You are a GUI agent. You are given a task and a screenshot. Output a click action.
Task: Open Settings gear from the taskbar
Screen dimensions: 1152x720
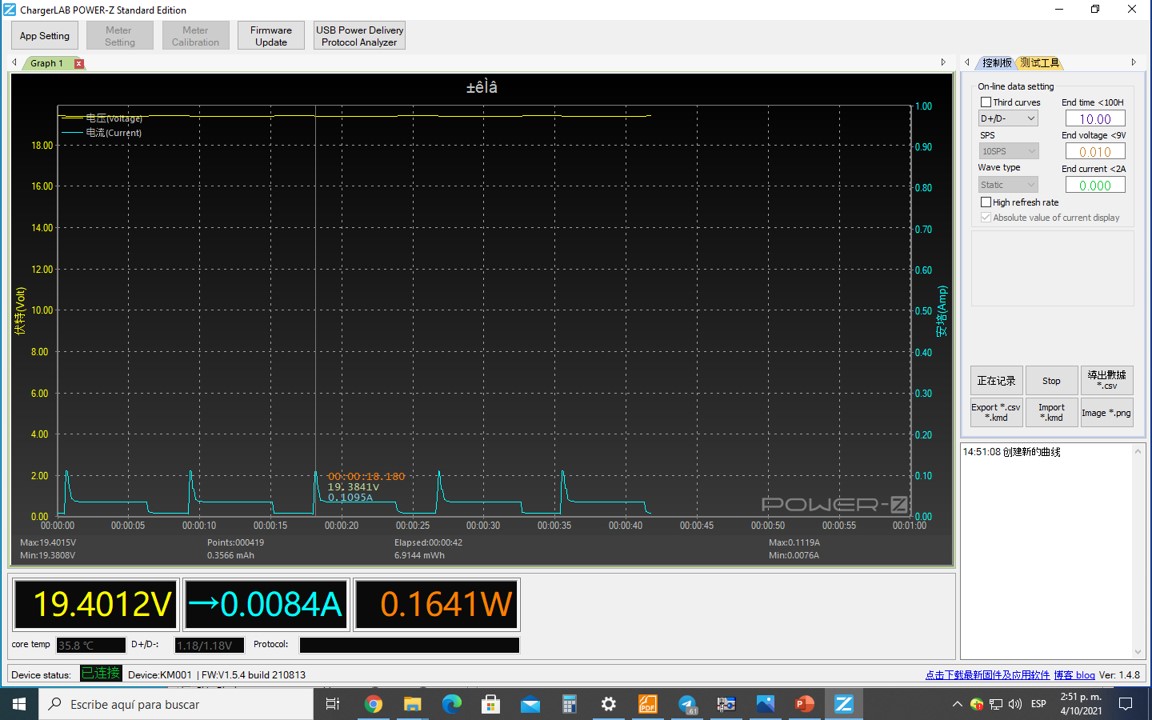coord(608,704)
